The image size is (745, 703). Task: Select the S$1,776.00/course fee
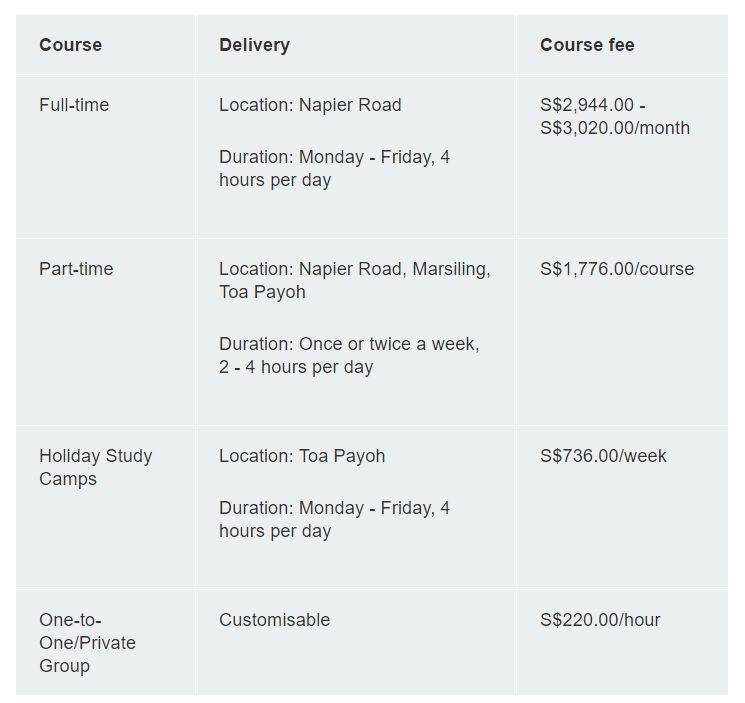click(616, 269)
